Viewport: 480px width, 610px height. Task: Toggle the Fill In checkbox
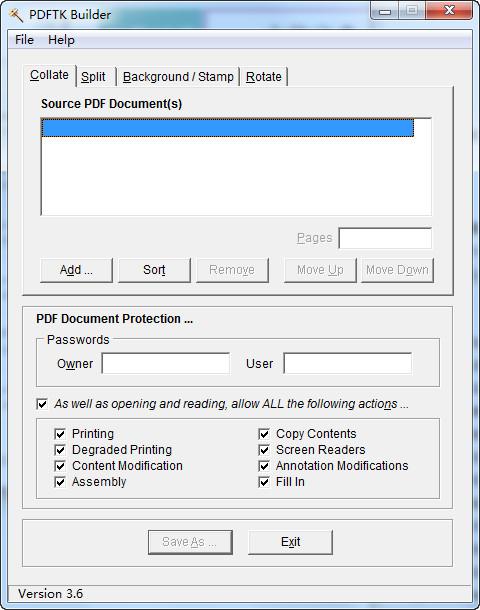click(264, 482)
